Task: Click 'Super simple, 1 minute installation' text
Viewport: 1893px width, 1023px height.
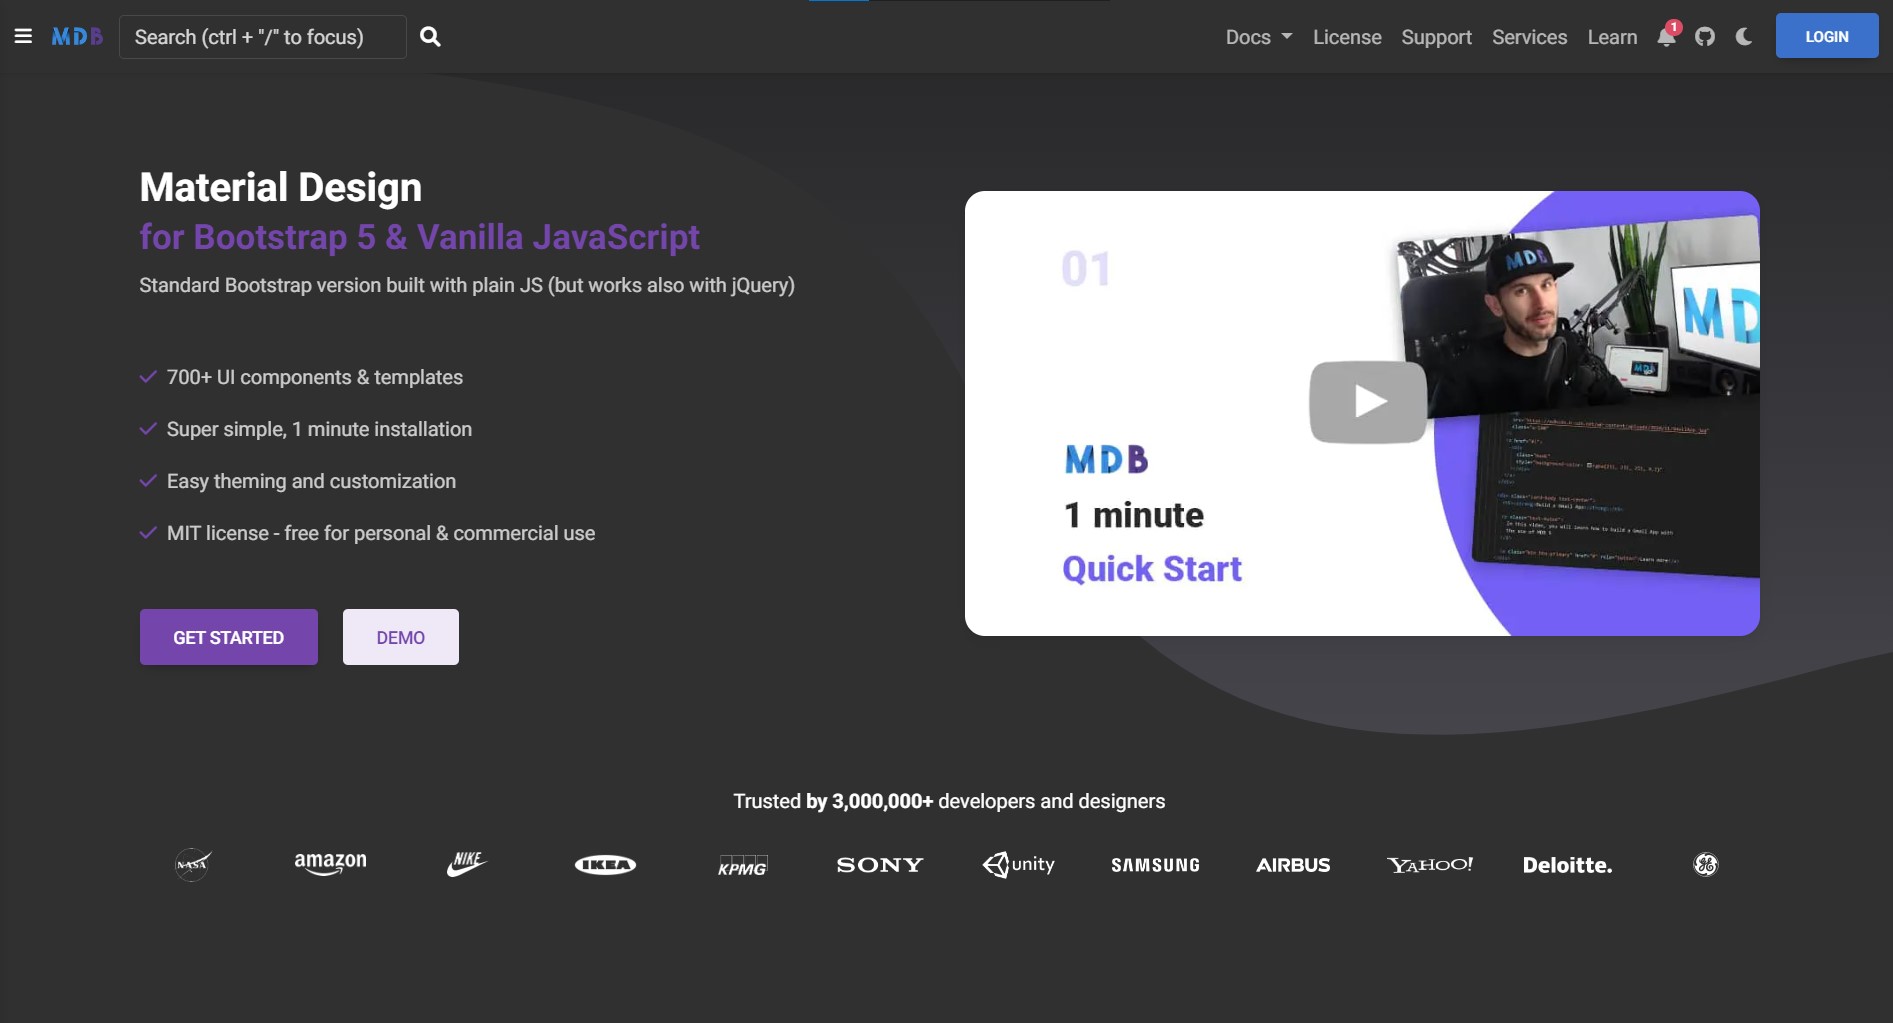Action: [x=319, y=429]
